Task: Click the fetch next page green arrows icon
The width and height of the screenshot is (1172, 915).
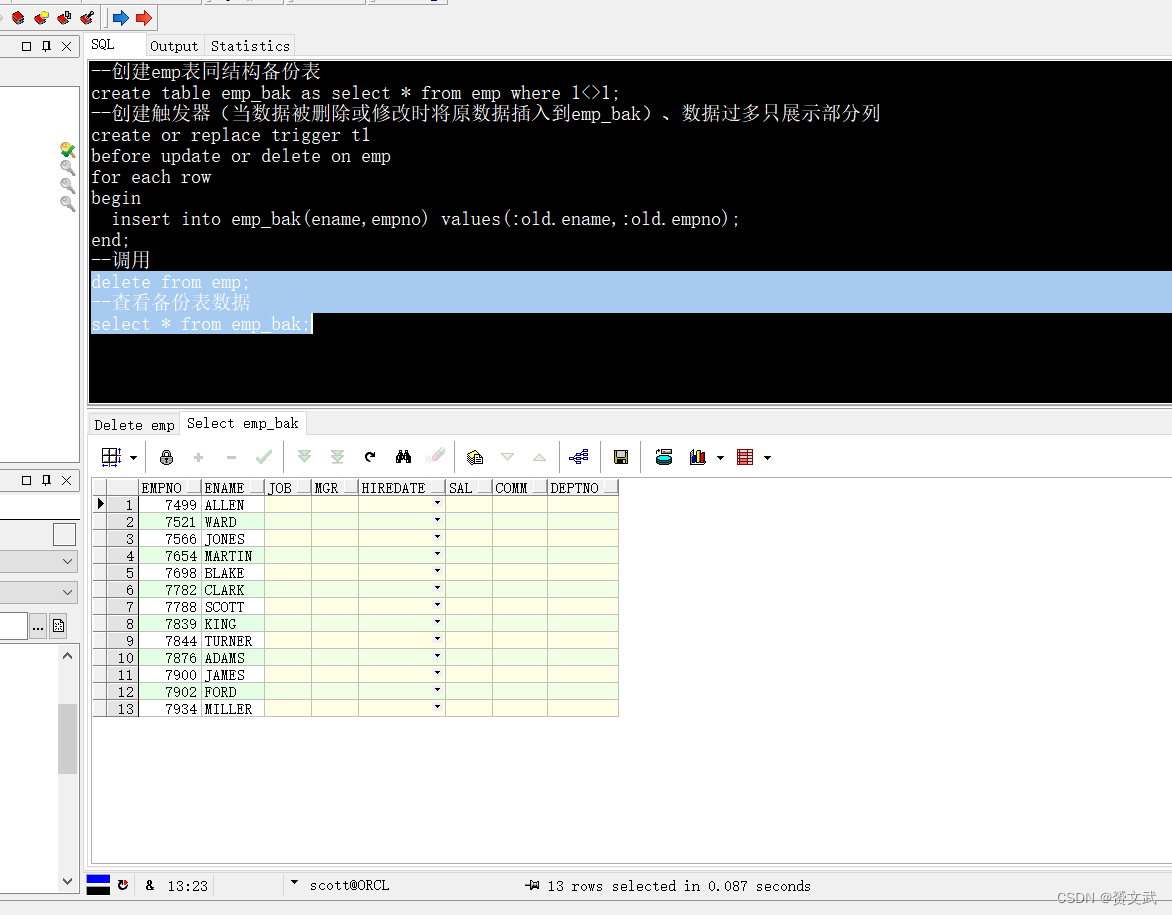Action: 304,457
